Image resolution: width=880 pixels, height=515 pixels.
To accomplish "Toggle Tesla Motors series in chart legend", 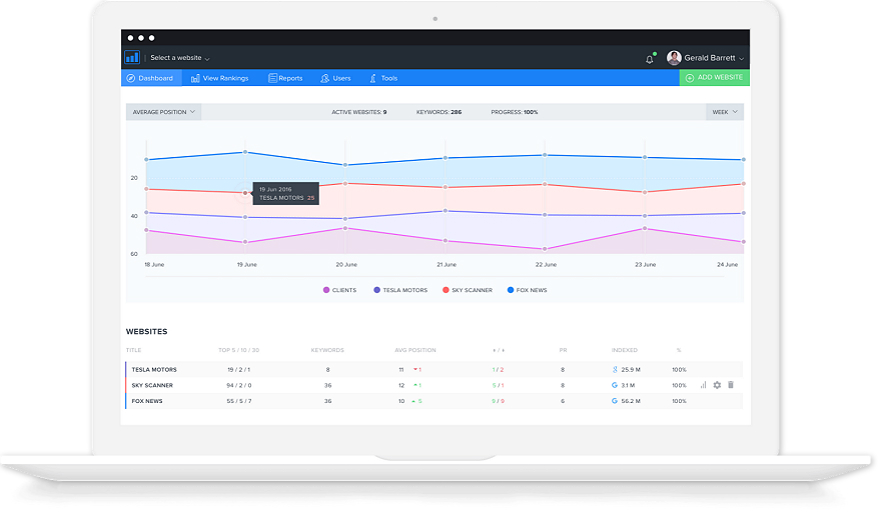I will pos(400,290).
